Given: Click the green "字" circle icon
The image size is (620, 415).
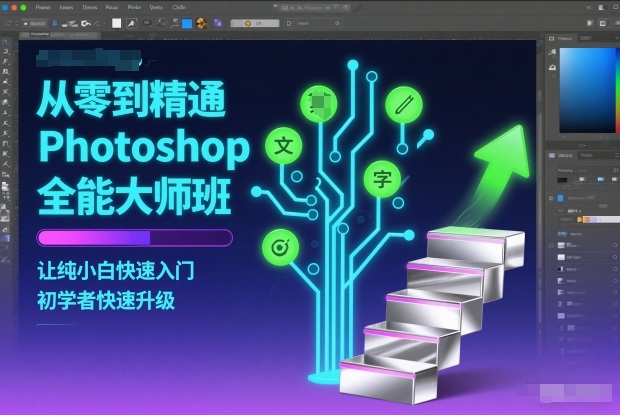Looking at the screenshot, I should click(x=381, y=178).
